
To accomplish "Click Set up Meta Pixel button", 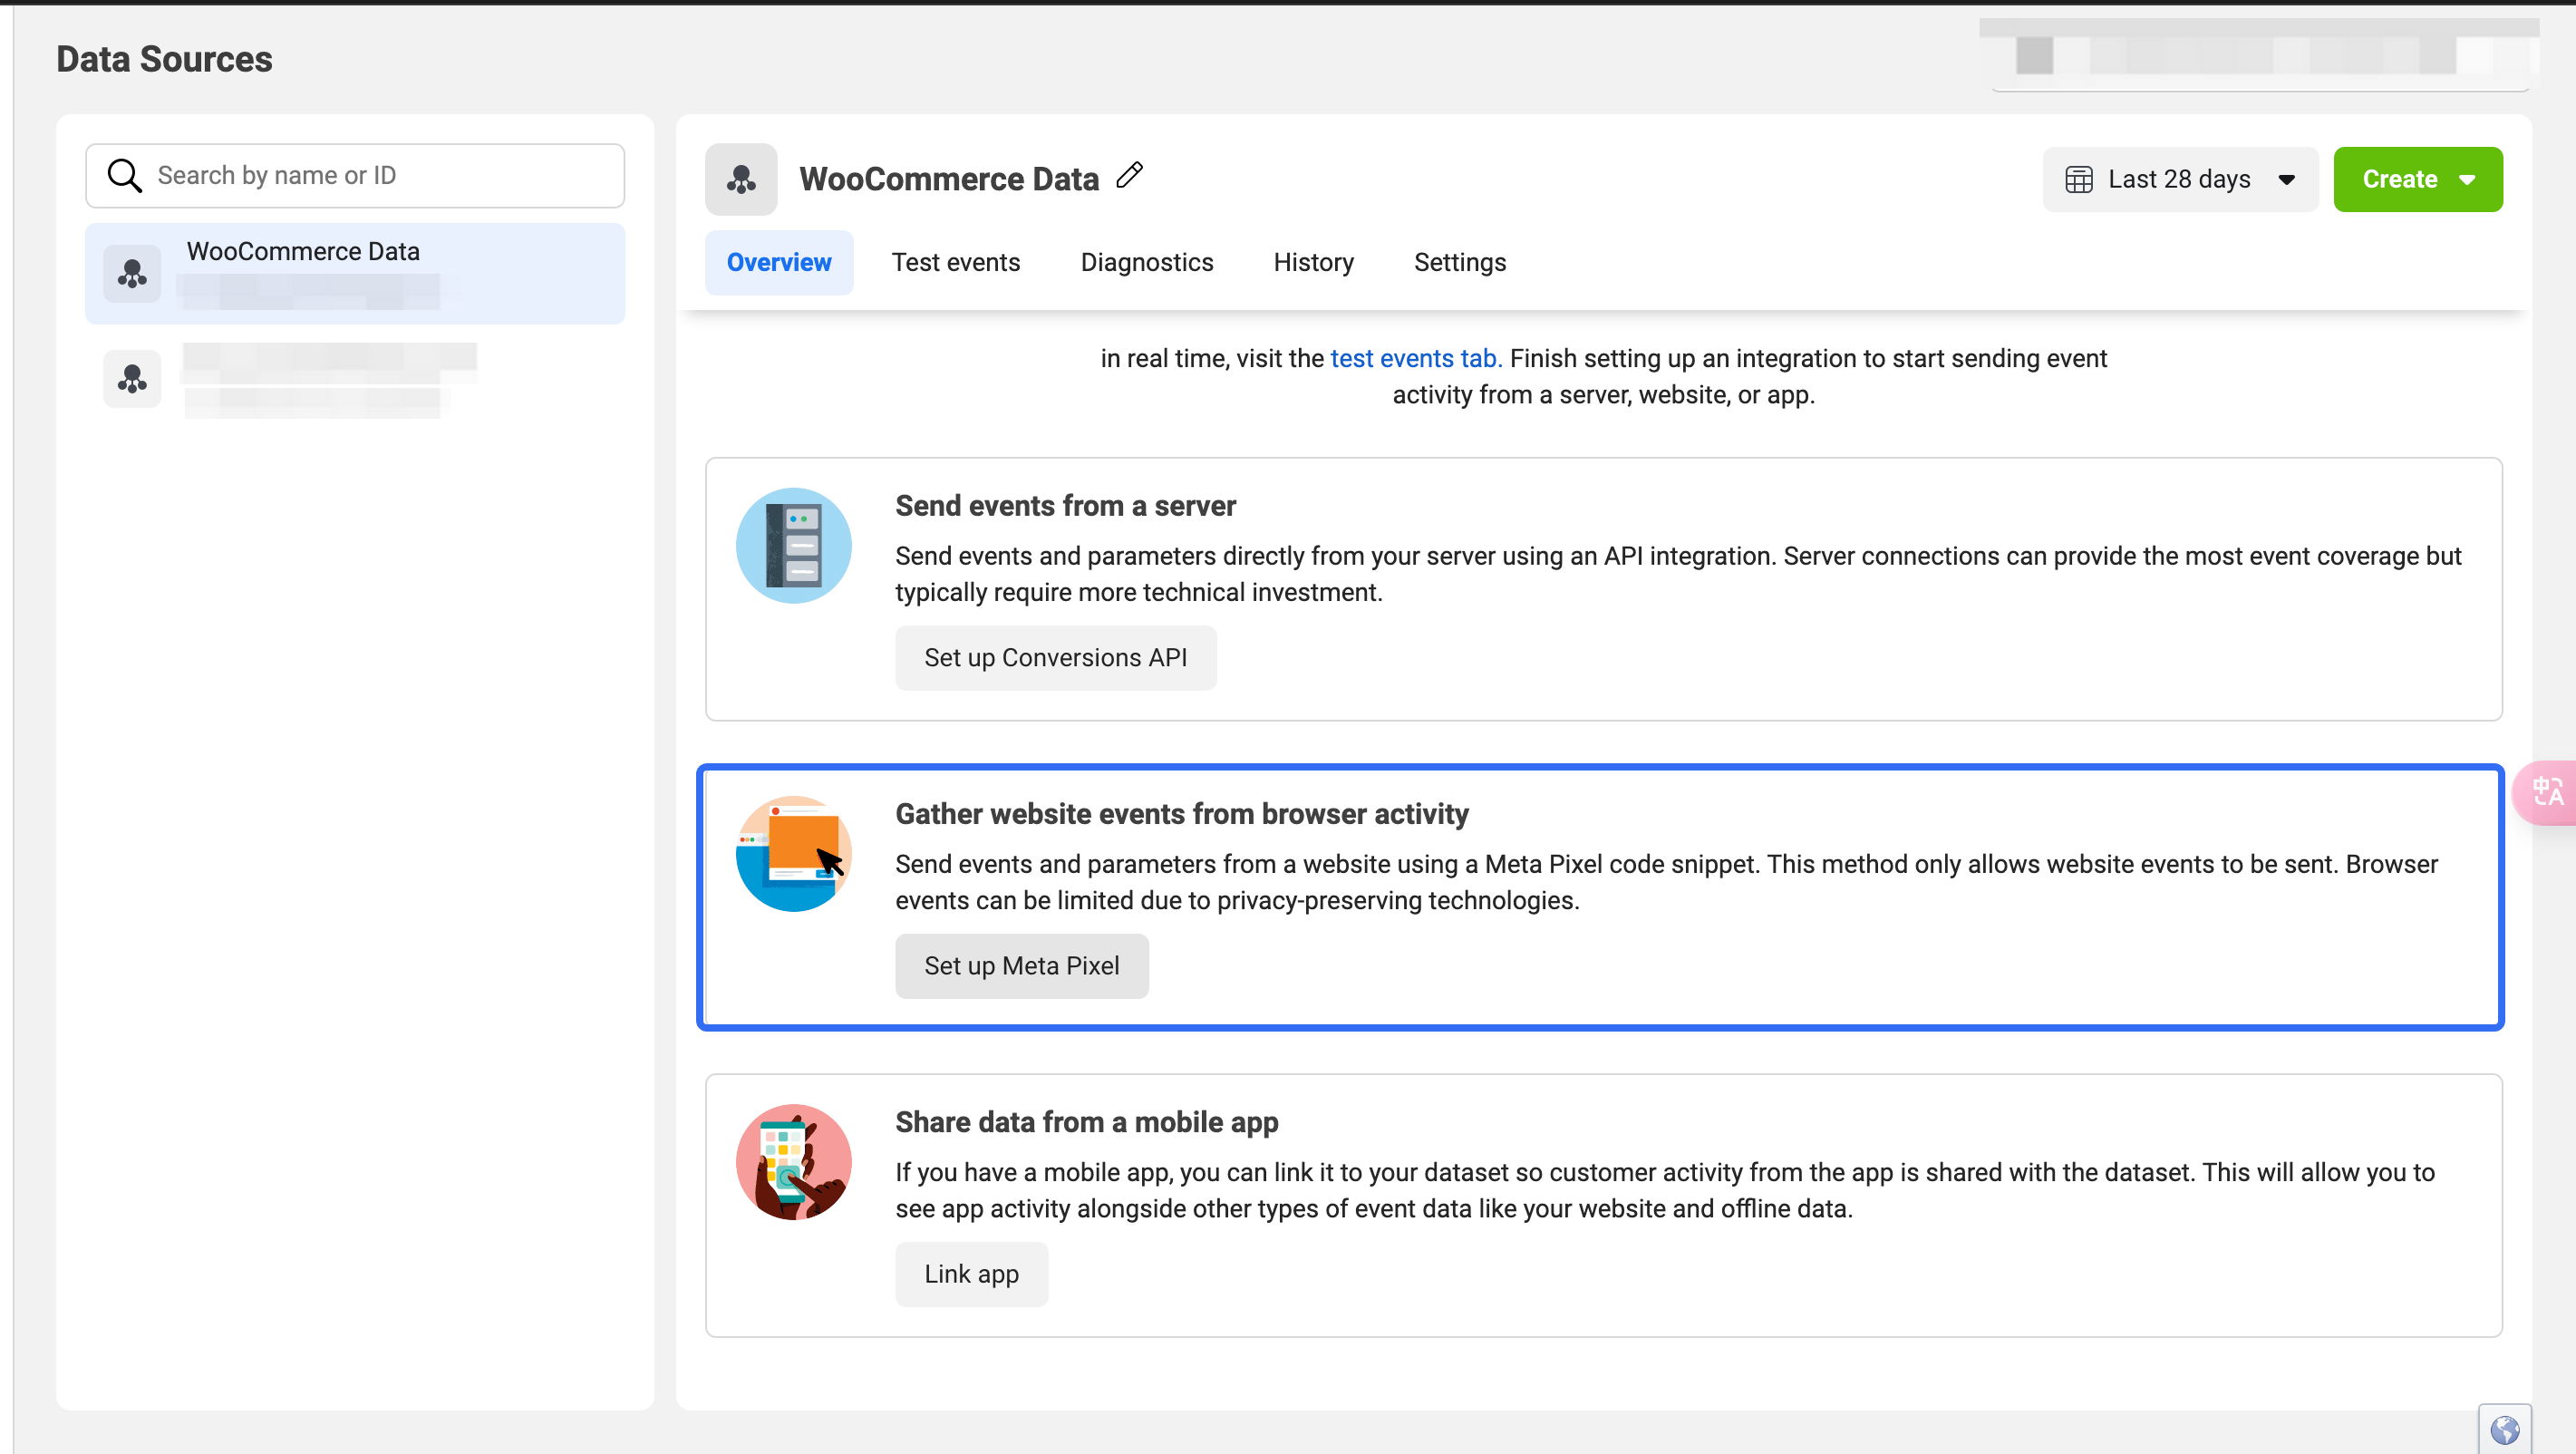I will coord(1021,965).
